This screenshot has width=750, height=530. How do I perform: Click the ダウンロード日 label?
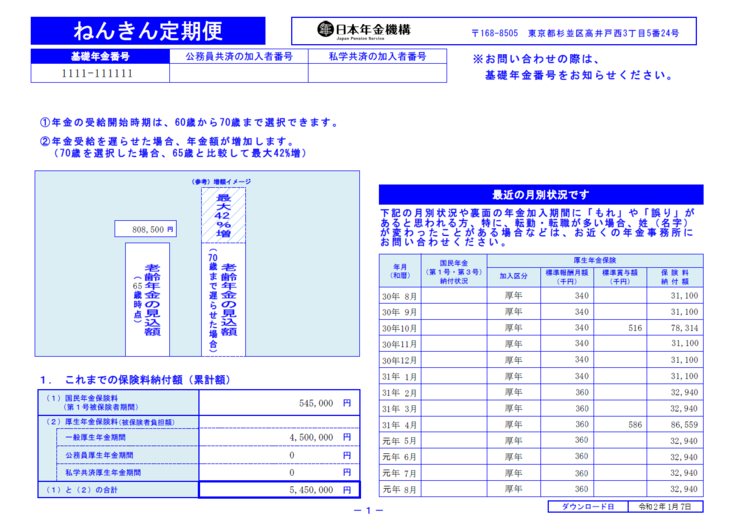coord(588,507)
